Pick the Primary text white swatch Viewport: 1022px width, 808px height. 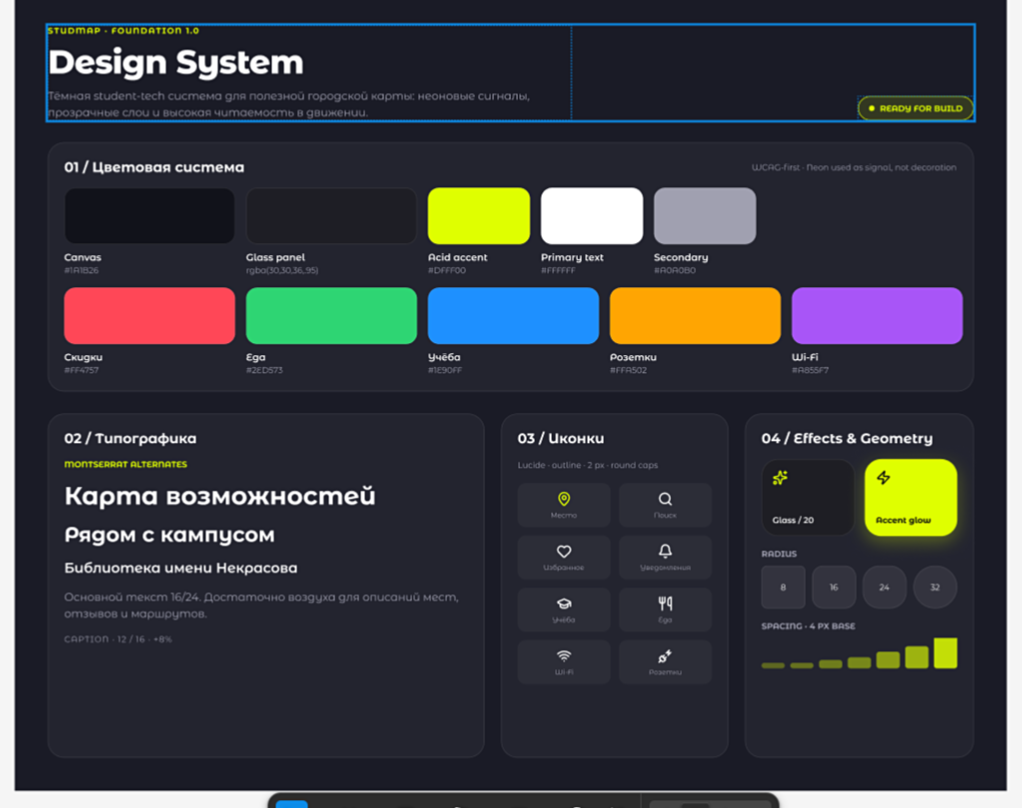point(592,216)
